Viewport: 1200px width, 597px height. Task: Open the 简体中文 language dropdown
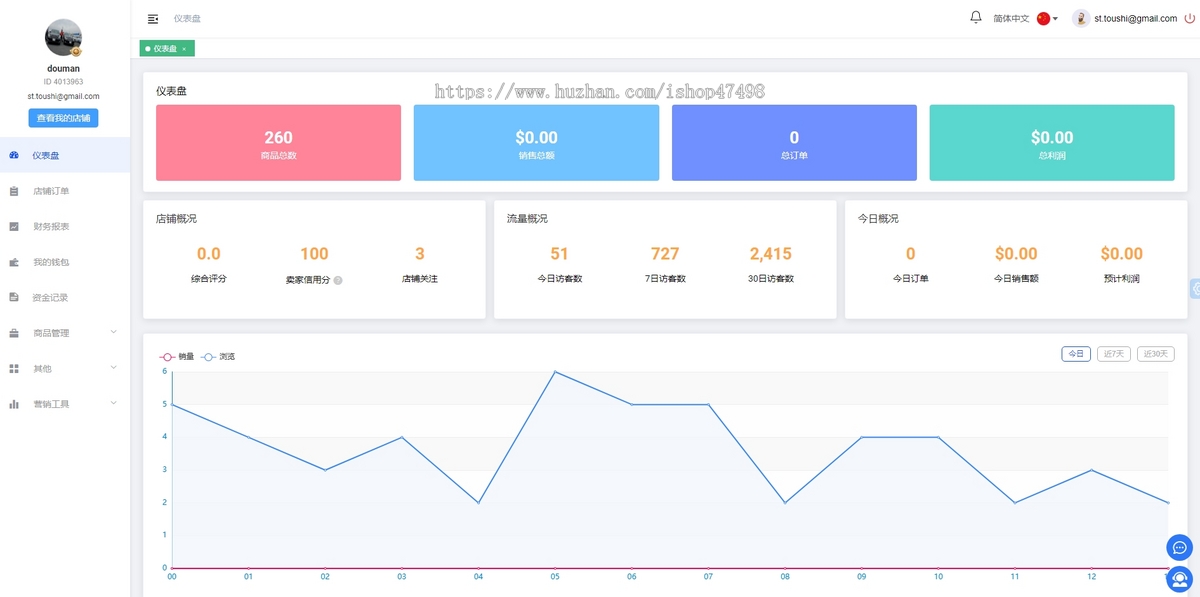coord(1025,18)
